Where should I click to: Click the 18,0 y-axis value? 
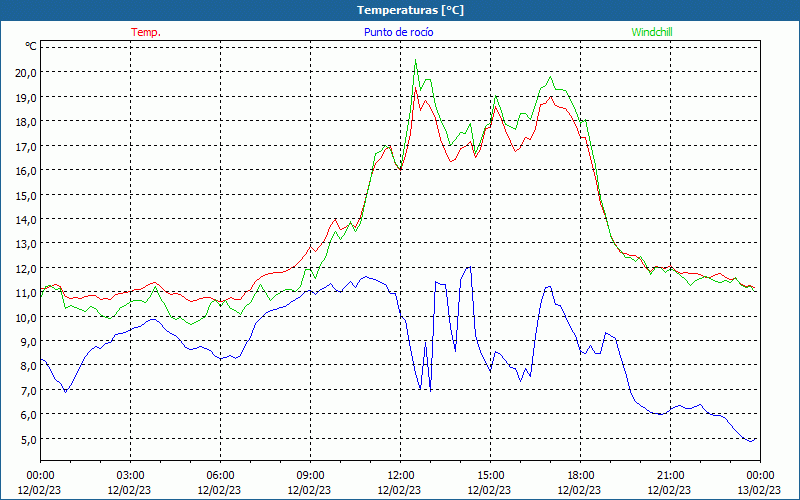[x=26, y=121]
